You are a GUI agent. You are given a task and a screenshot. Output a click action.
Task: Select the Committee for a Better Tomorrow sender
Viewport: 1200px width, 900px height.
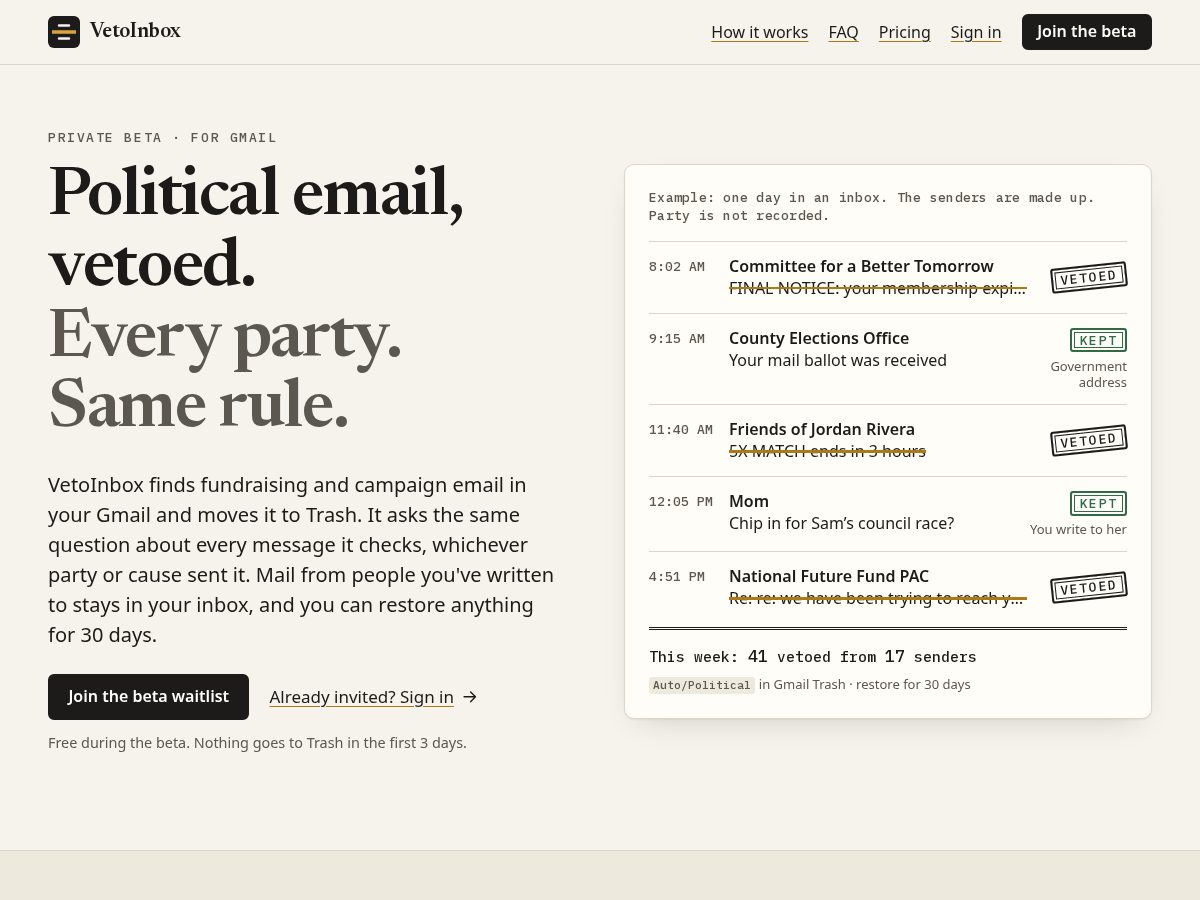click(861, 266)
